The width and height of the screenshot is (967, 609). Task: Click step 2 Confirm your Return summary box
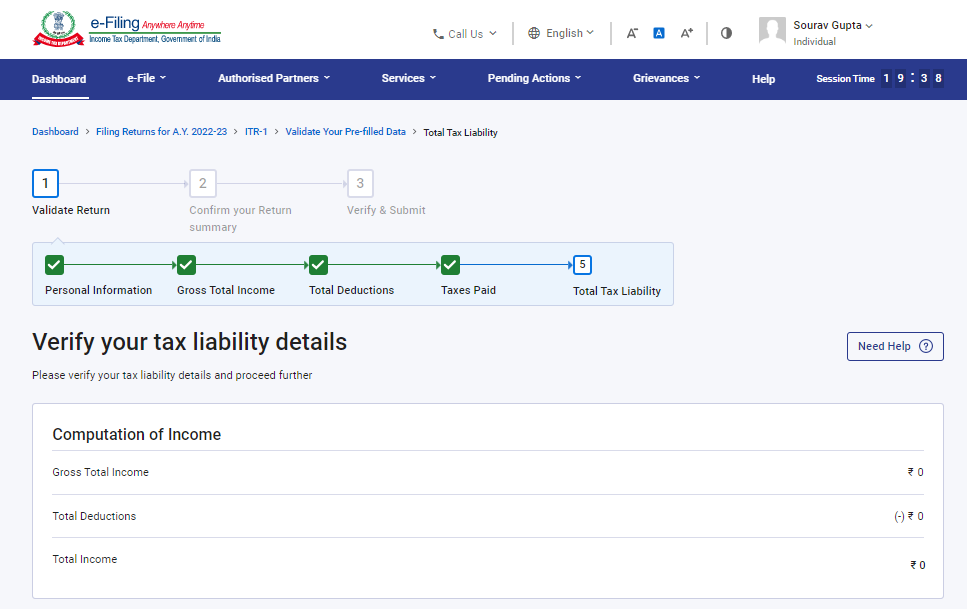202,183
